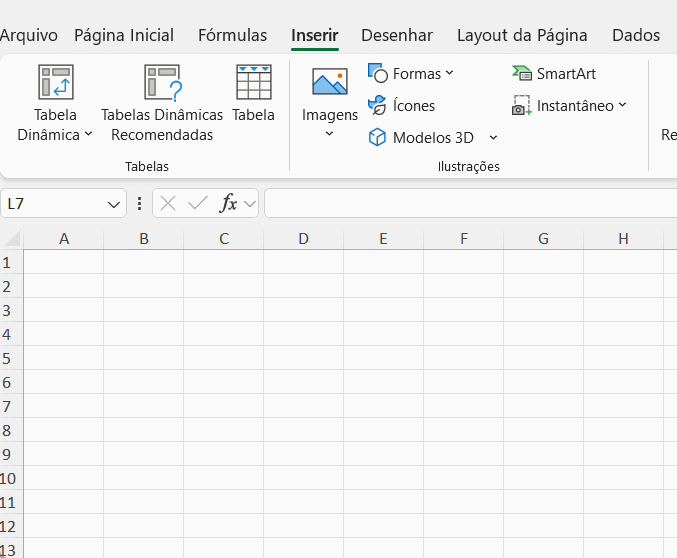Open the Arquivo menu
Image resolution: width=677 pixels, height=558 pixels.
click(29, 35)
